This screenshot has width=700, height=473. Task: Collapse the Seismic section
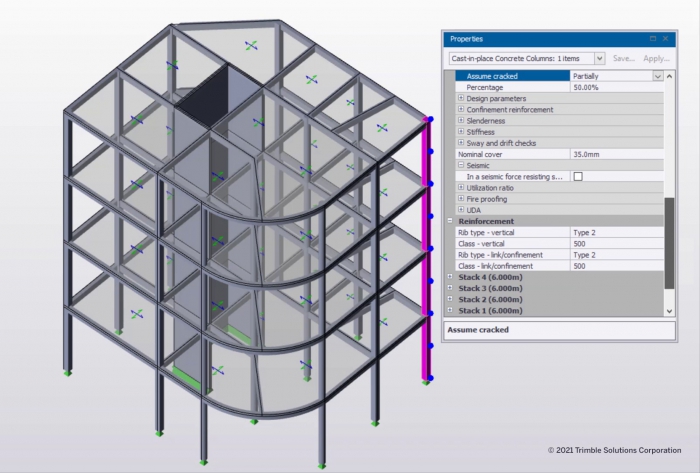460,165
